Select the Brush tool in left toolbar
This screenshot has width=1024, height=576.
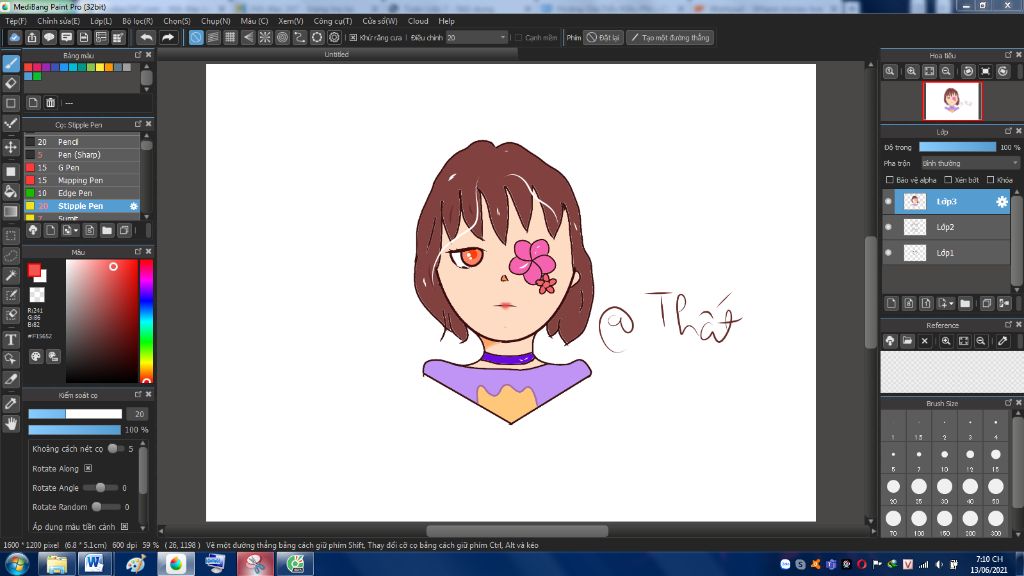11,63
